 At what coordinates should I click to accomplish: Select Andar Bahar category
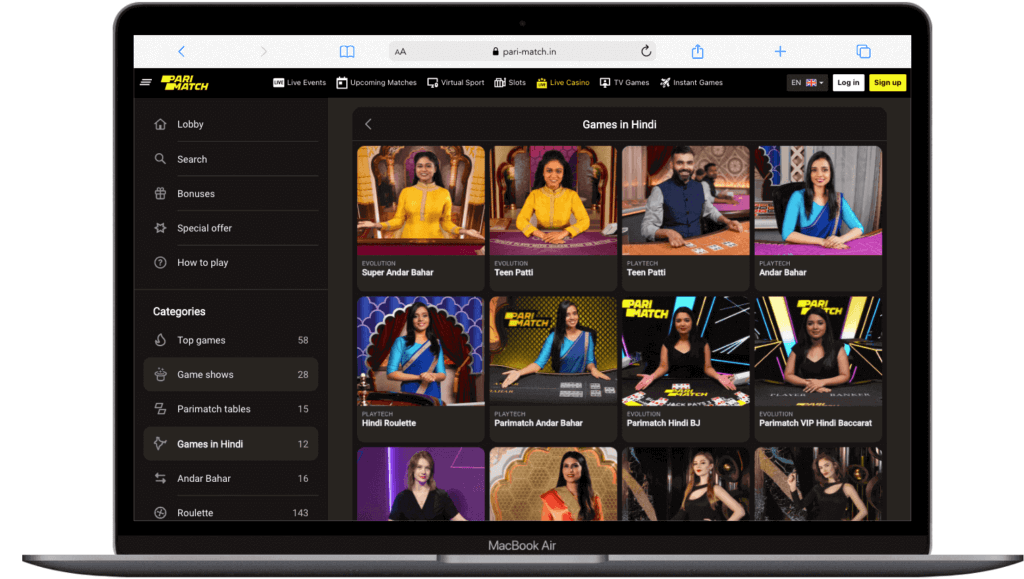pos(231,478)
